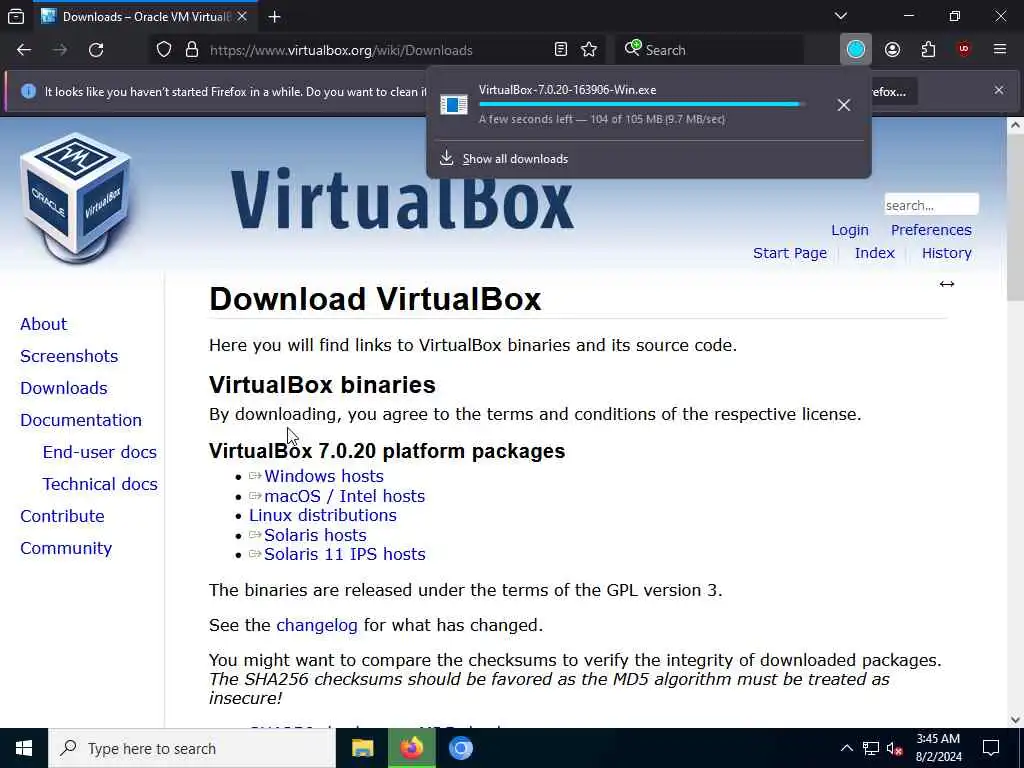1024x768 pixels.
Task: Cancel the VirtualBox-7.0.20 download
Action: click(x=844, y=104)
